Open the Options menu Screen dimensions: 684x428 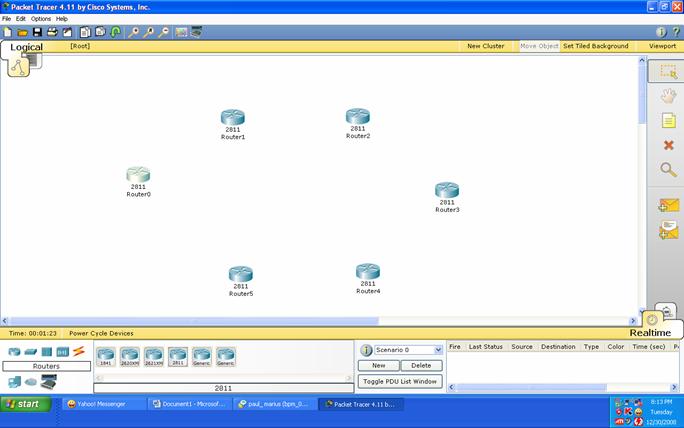(40, 19)
